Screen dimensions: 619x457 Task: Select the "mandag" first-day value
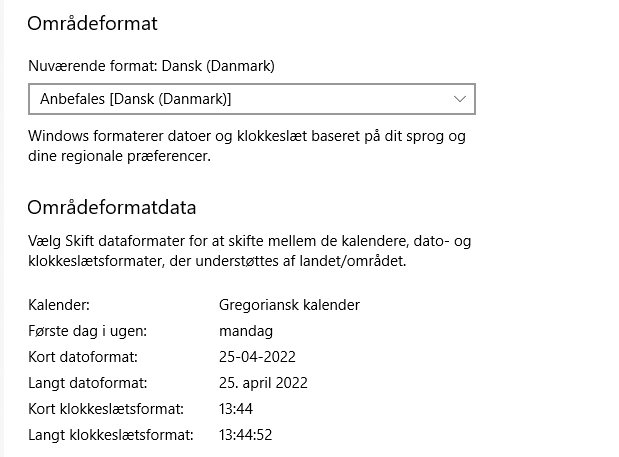click(x=246, y=330)
